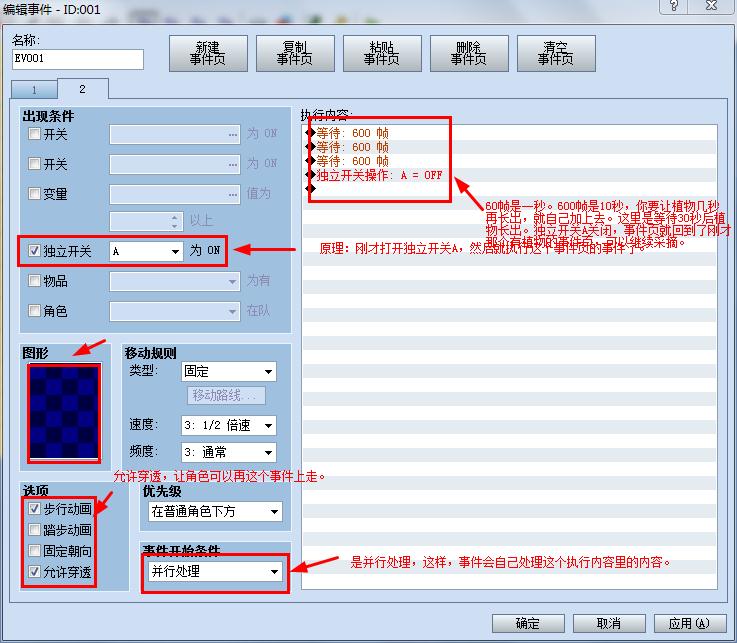Open the 速度 3: 1/2 倍速 dropdown
This screenshot has height=643, width=737.
[x=229, y=425]
